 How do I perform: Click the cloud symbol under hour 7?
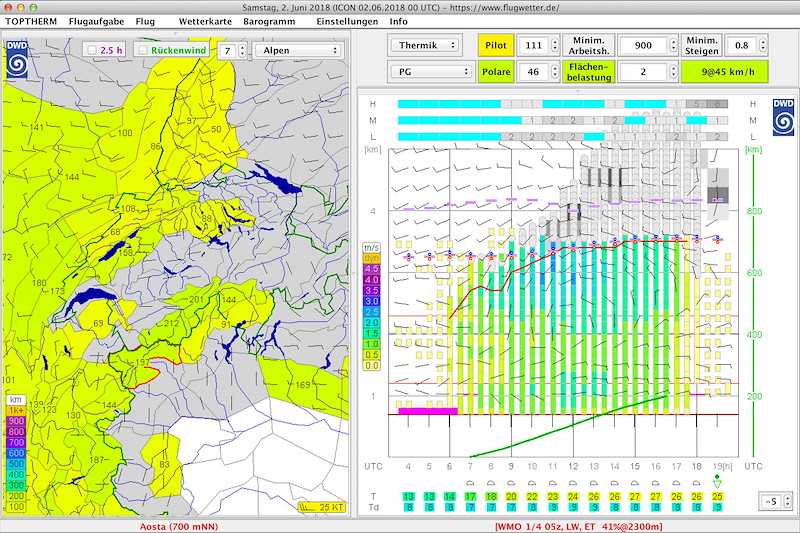point(470,483)
